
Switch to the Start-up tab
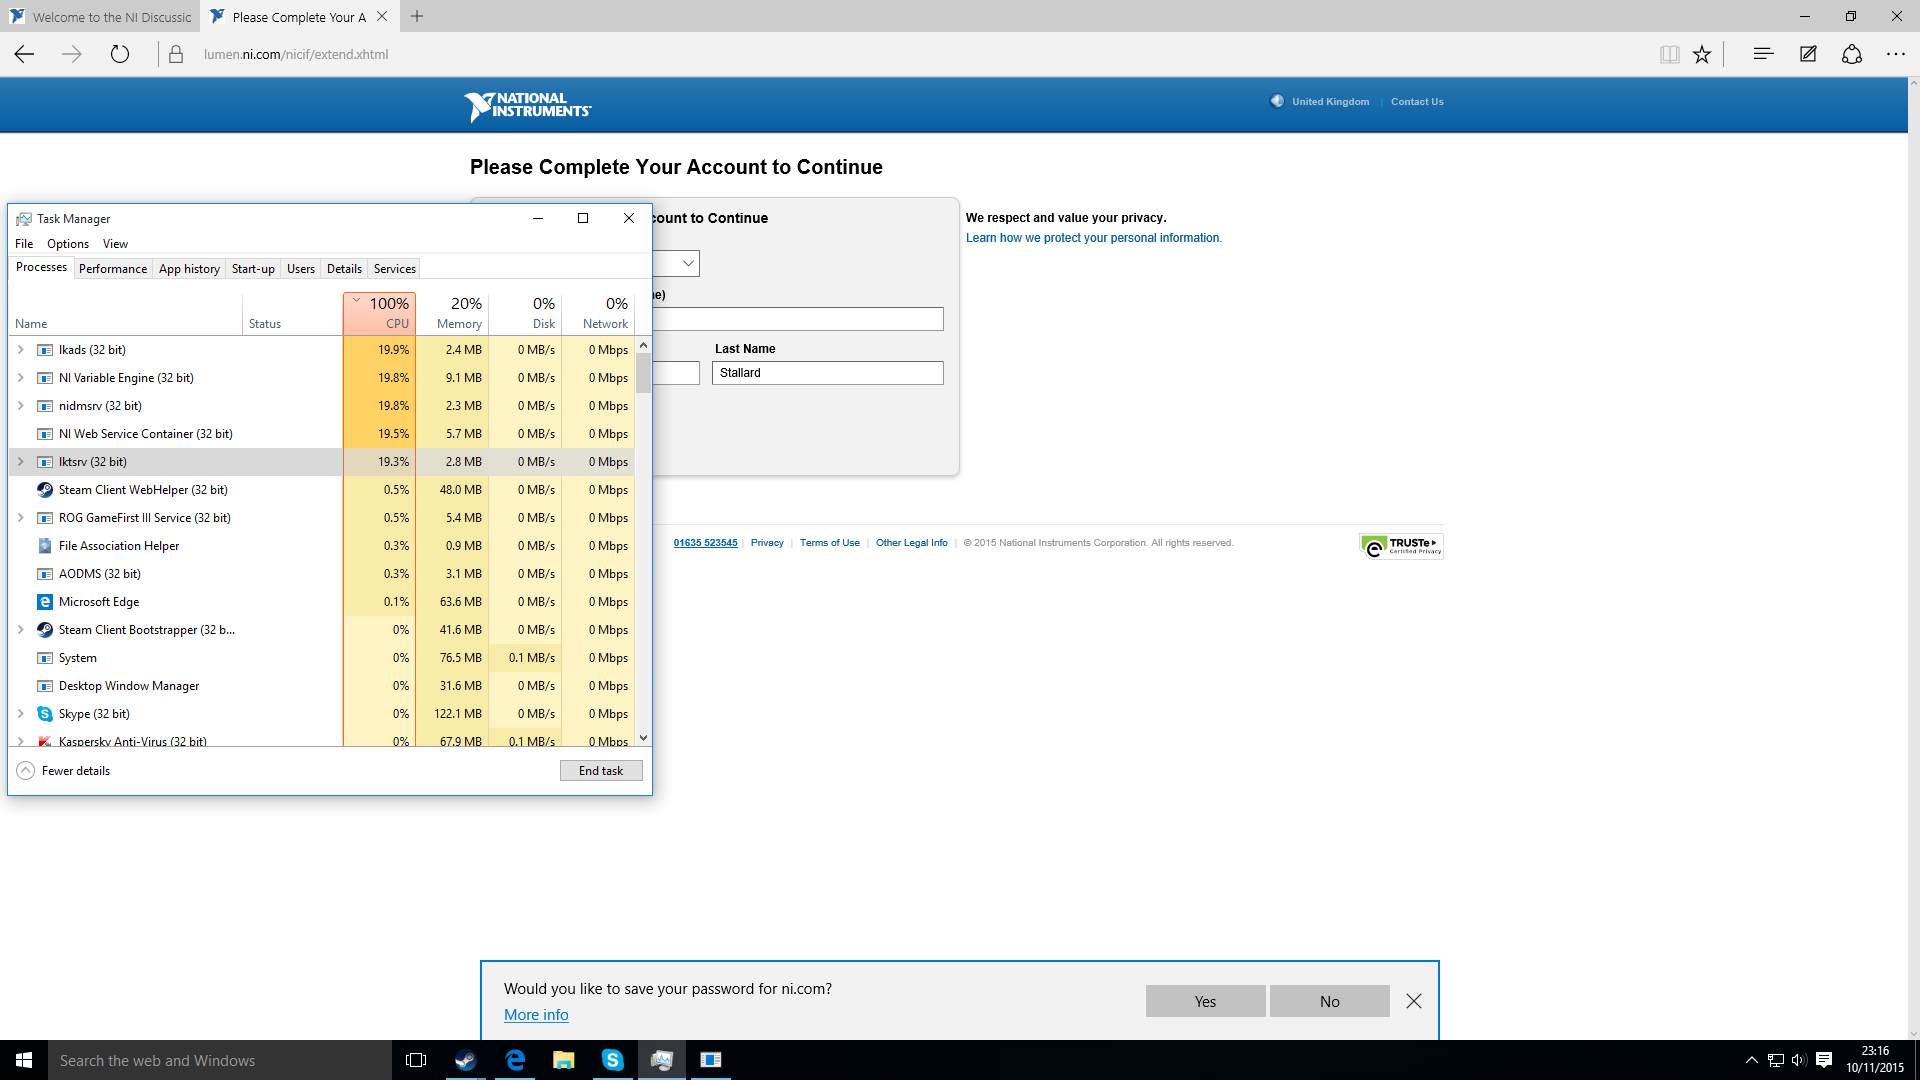[x=253, y=268]
